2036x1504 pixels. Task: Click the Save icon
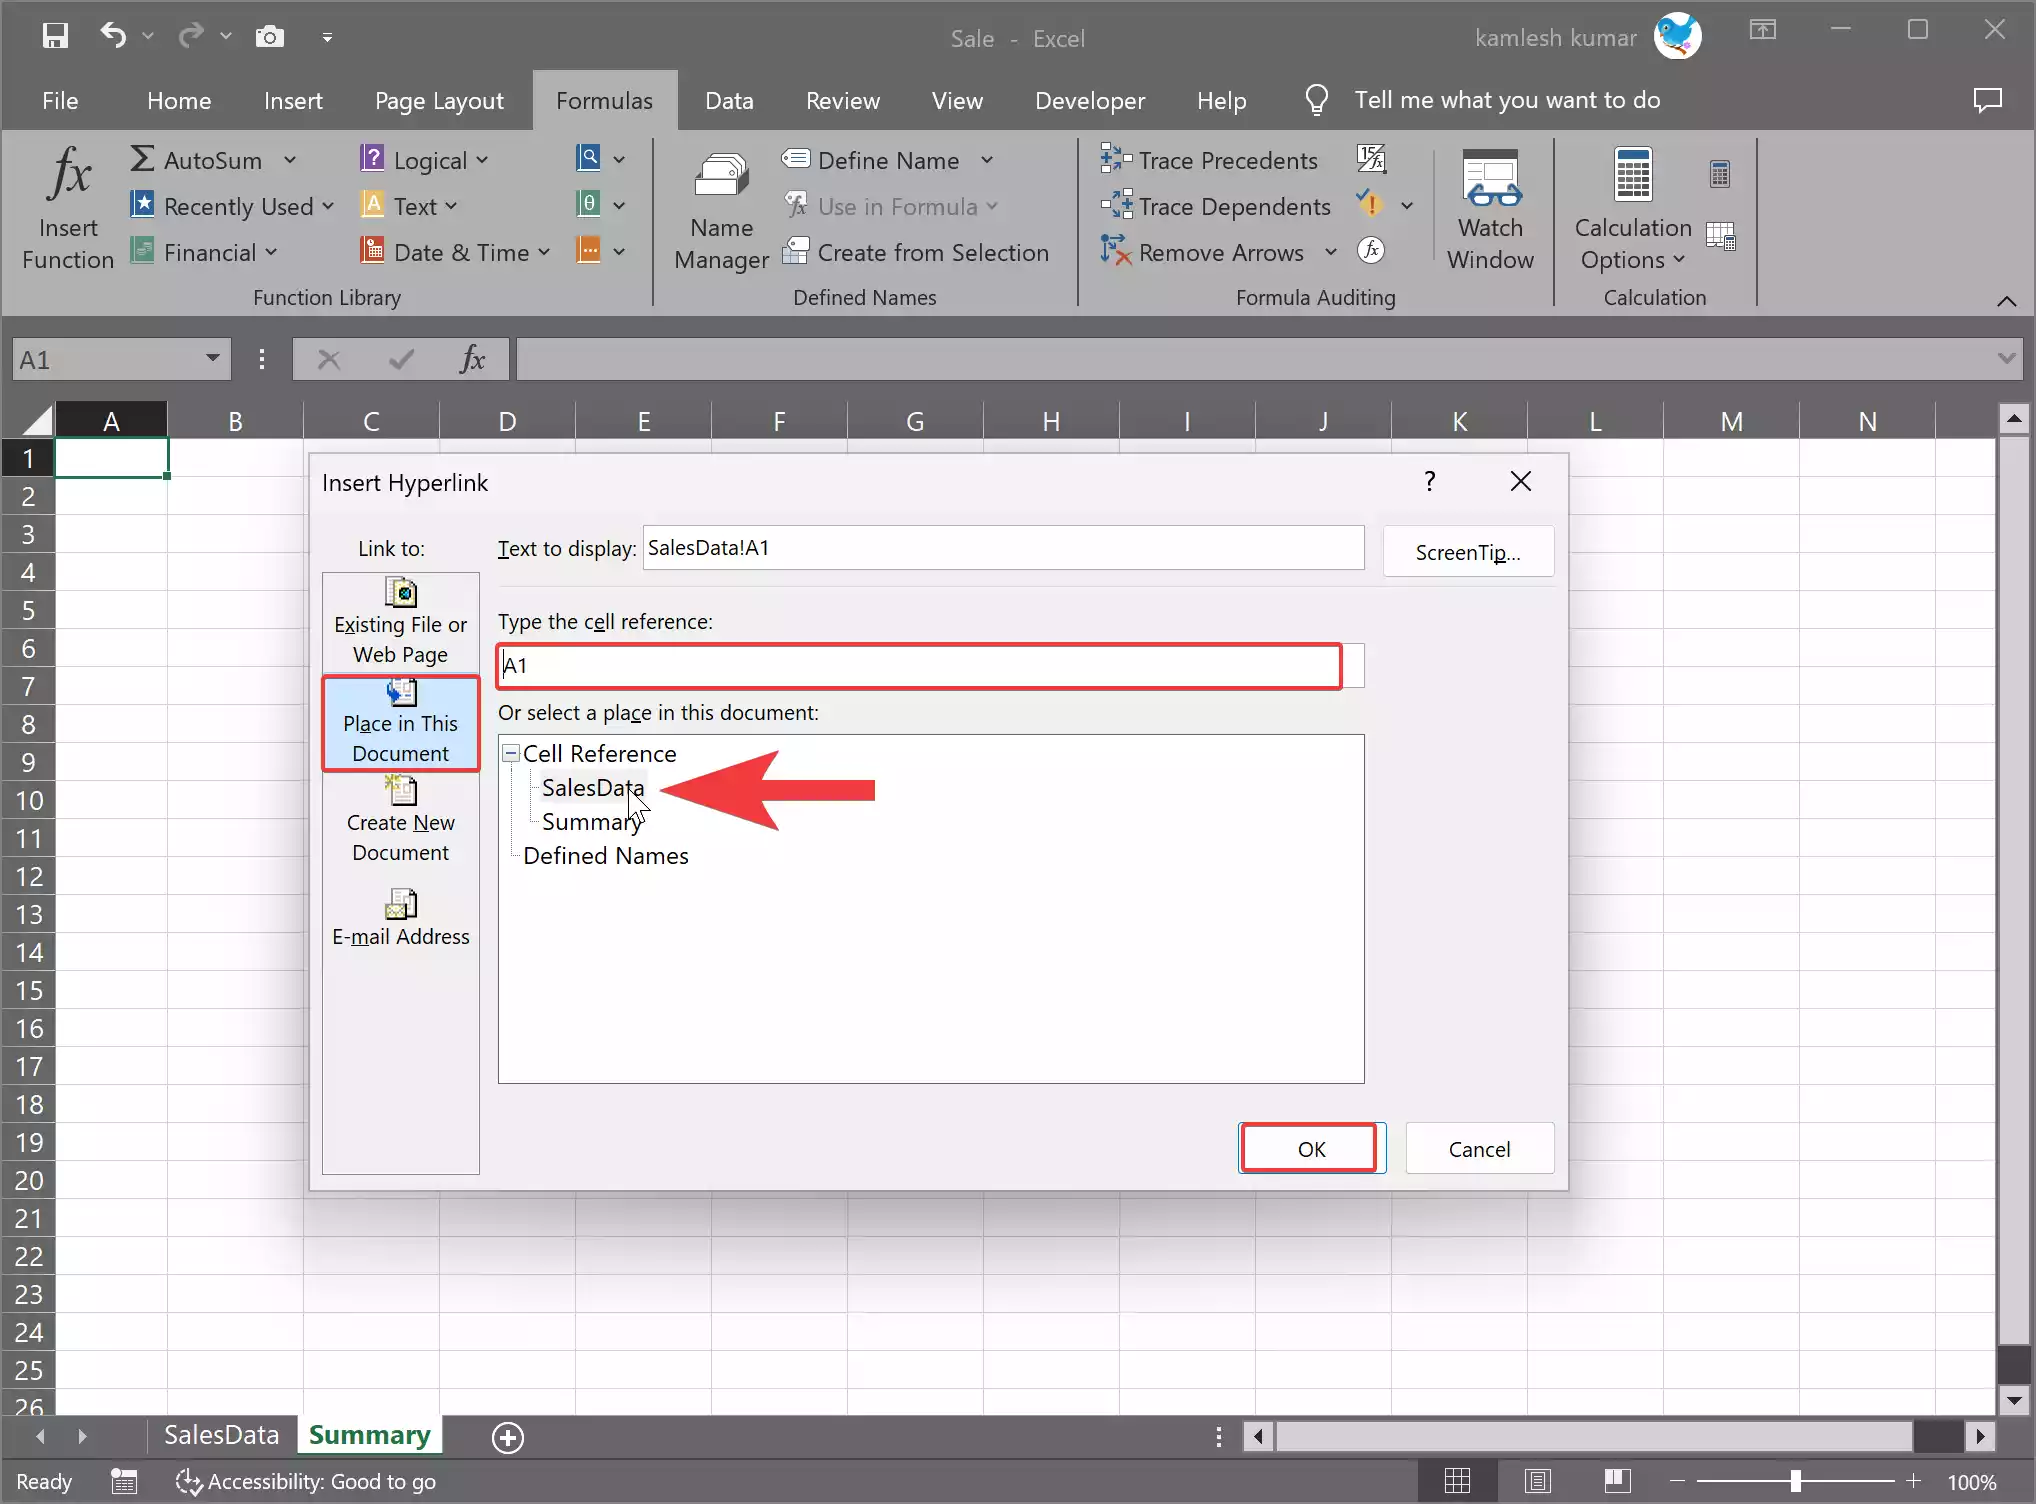pos(55,36)
